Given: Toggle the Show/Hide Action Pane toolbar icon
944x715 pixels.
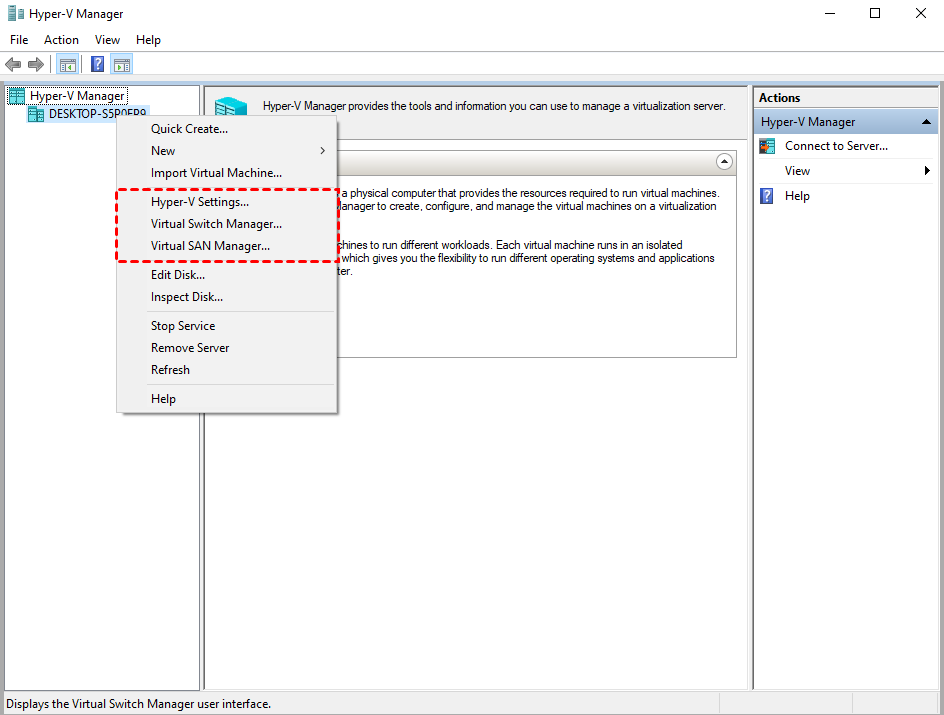Looking at the screenshot, I should click(122, 64).
